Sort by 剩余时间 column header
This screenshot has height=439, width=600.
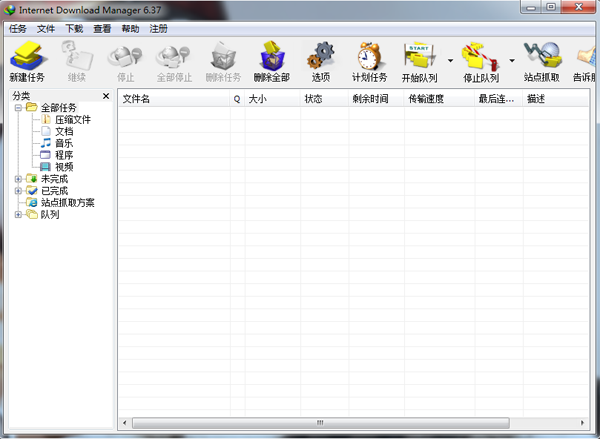[376, 99]
